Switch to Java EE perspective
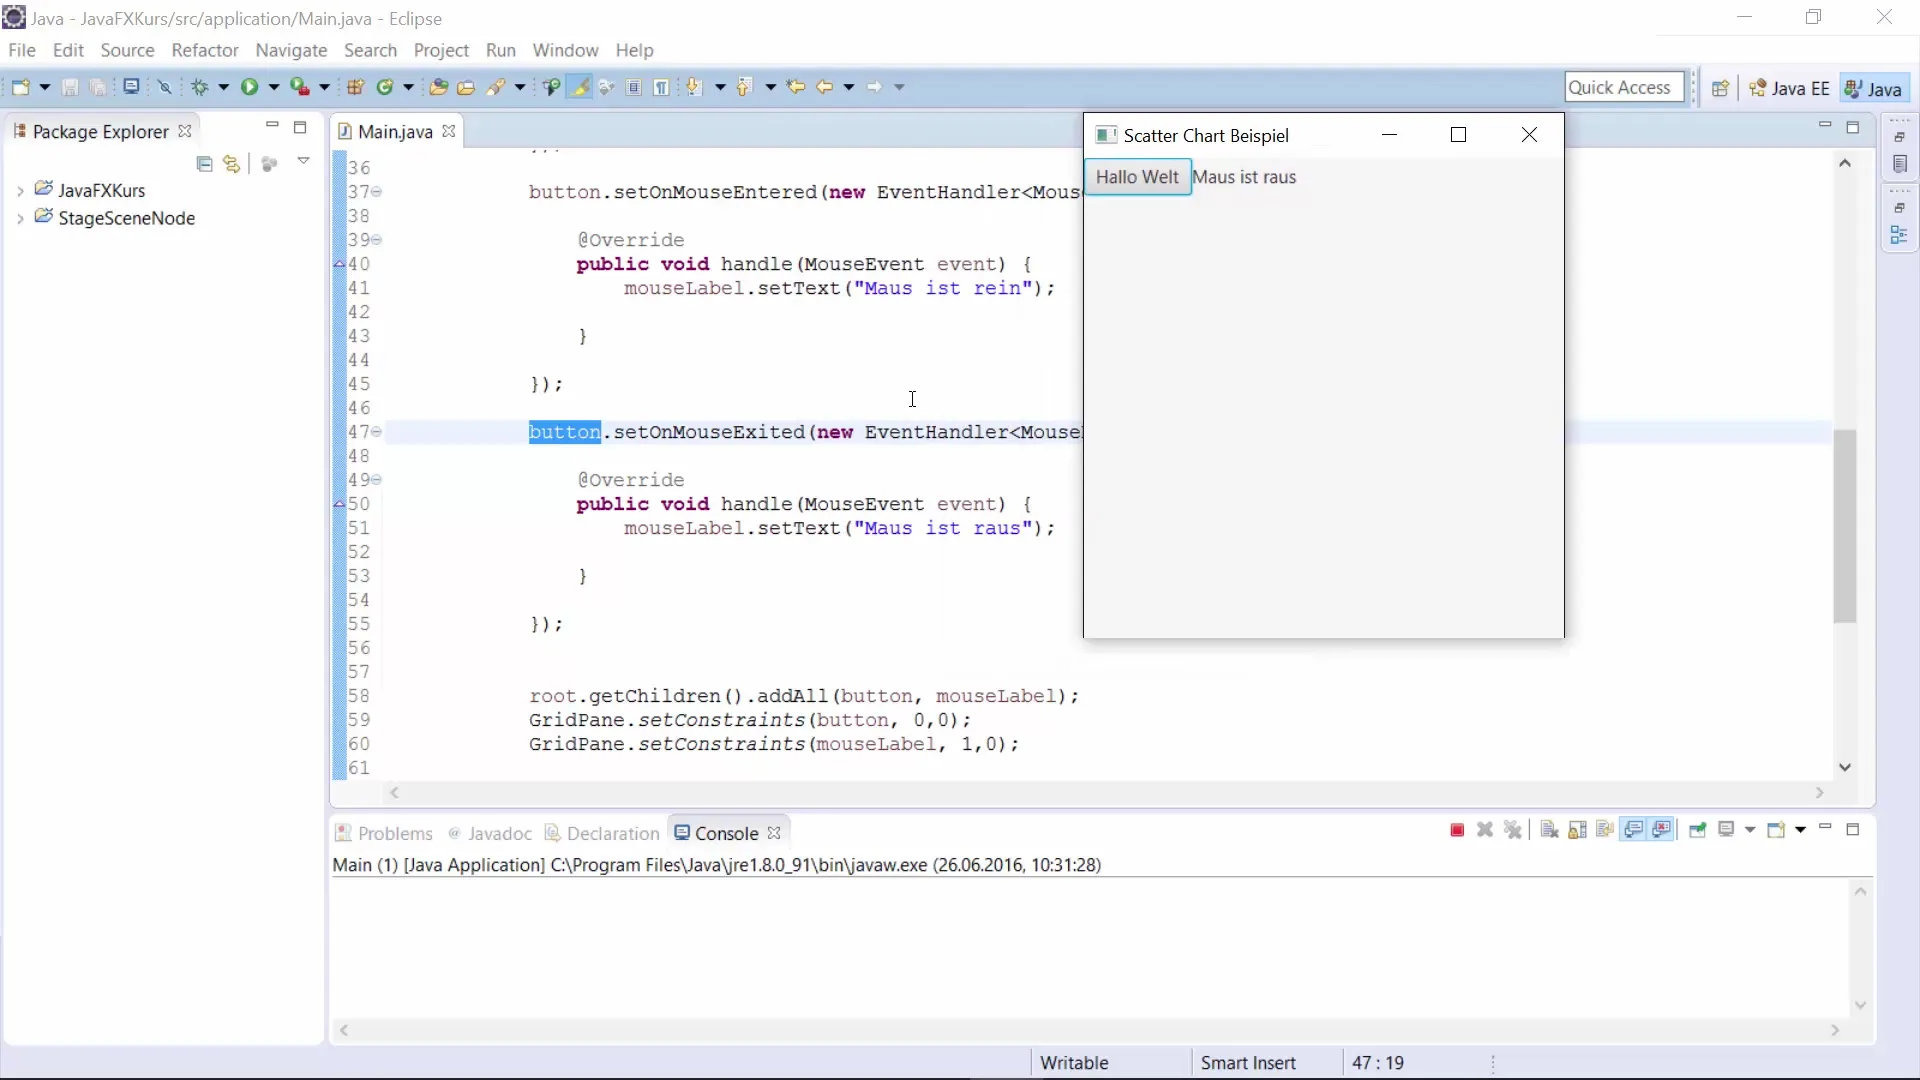The image size is (1920, 1080). point(1790,88)
